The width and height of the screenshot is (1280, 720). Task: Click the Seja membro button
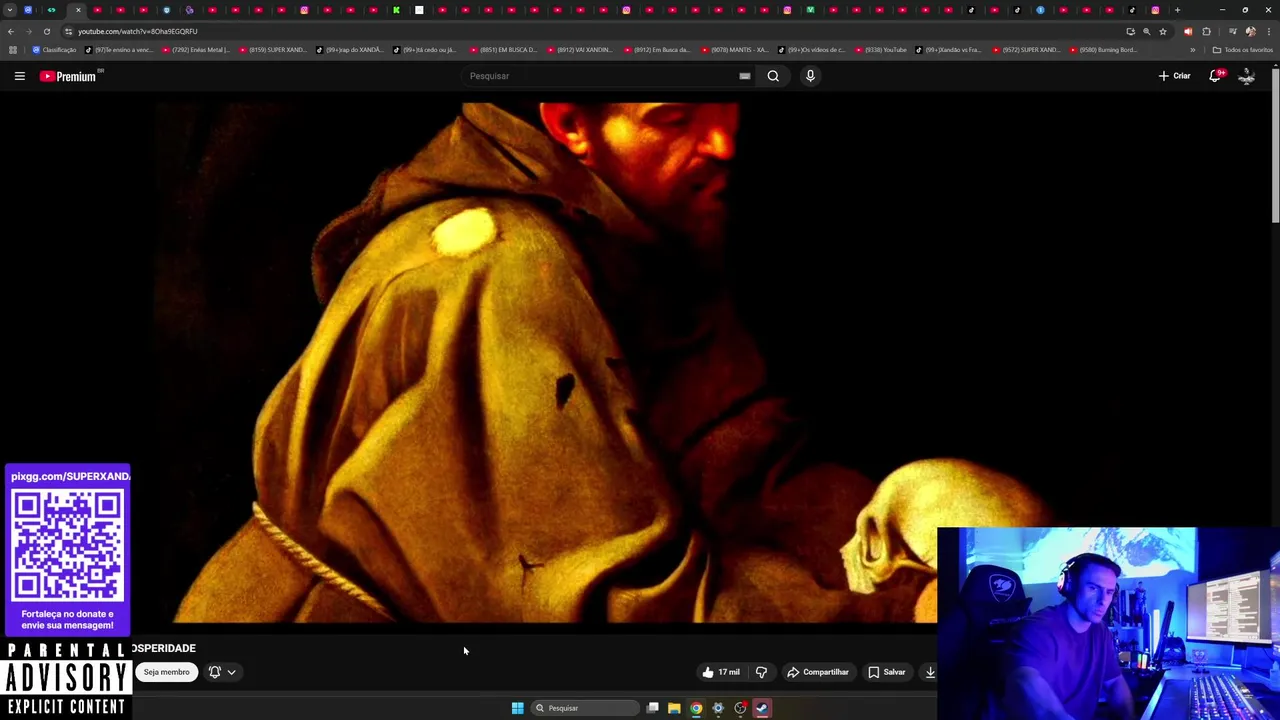pos(166,672)
